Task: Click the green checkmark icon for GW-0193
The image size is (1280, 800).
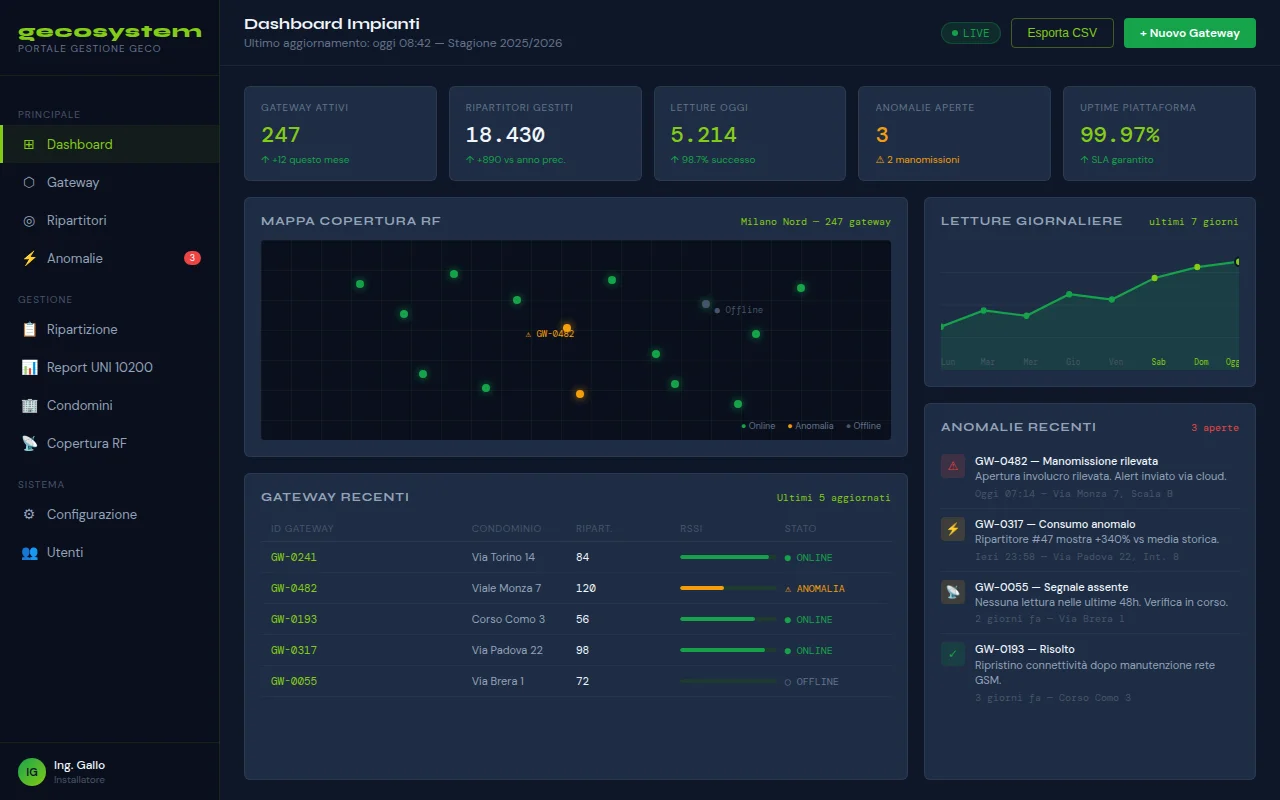Action: [x=953, y=654]
